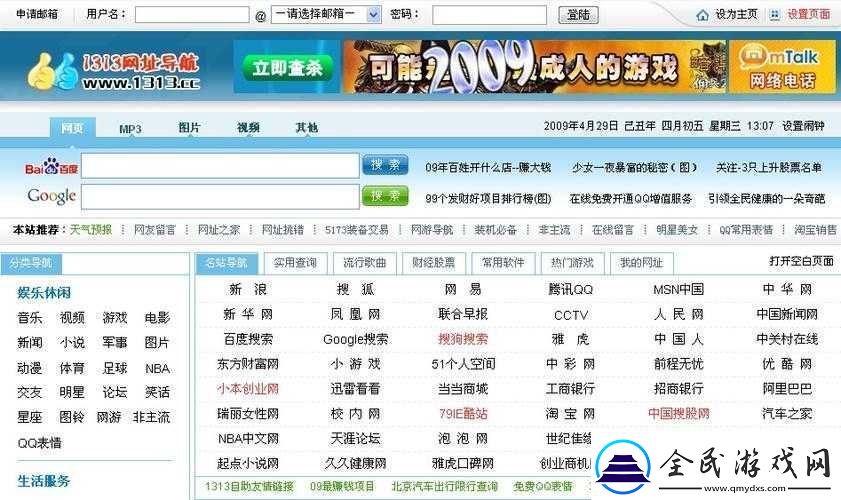The image size is (841, 500).
Task: Switch to the 热门游戏 tab
Action: [572, 263]
